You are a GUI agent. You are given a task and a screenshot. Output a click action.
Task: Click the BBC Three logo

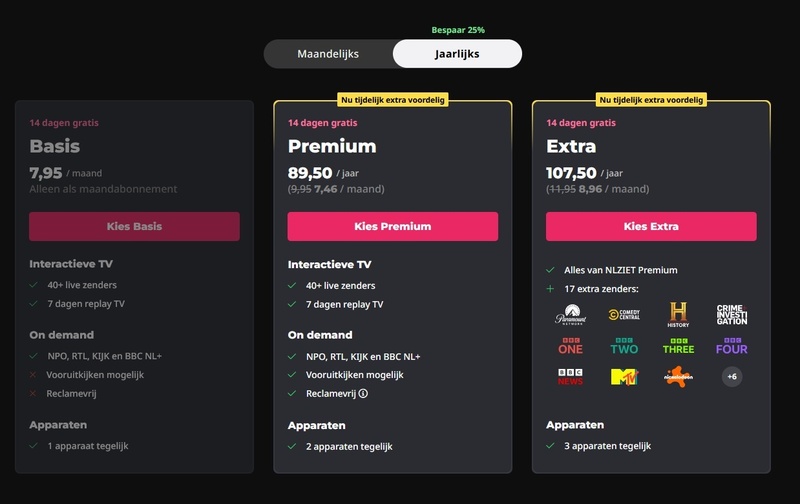coord(678,346)
